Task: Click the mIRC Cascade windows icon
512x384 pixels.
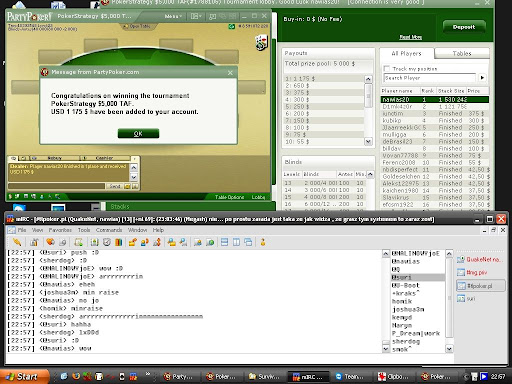Action: (248, 242)
